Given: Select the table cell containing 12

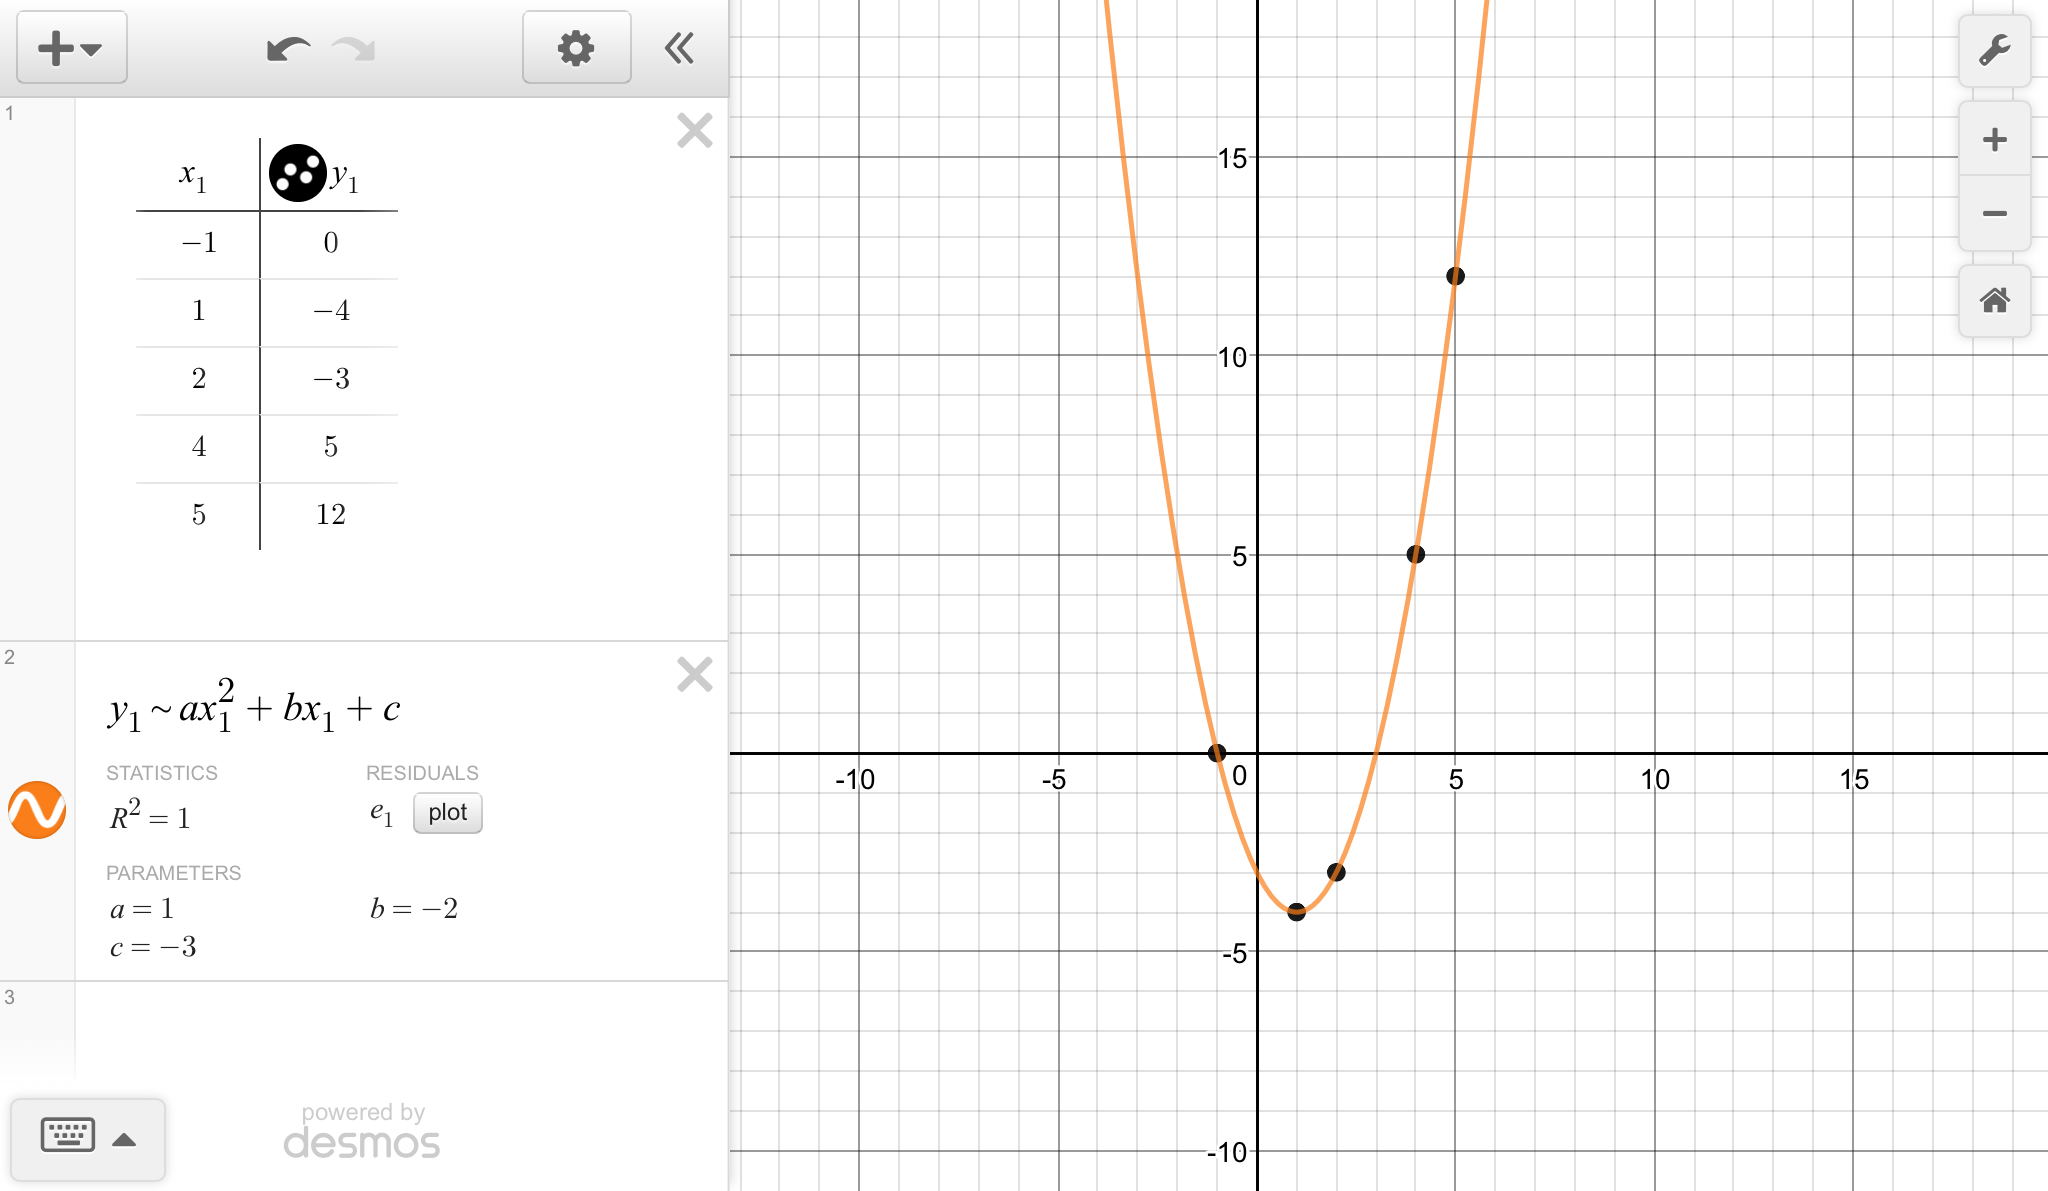Looking at the screenshot, I should pyautogui.click(x=330, y=515).
